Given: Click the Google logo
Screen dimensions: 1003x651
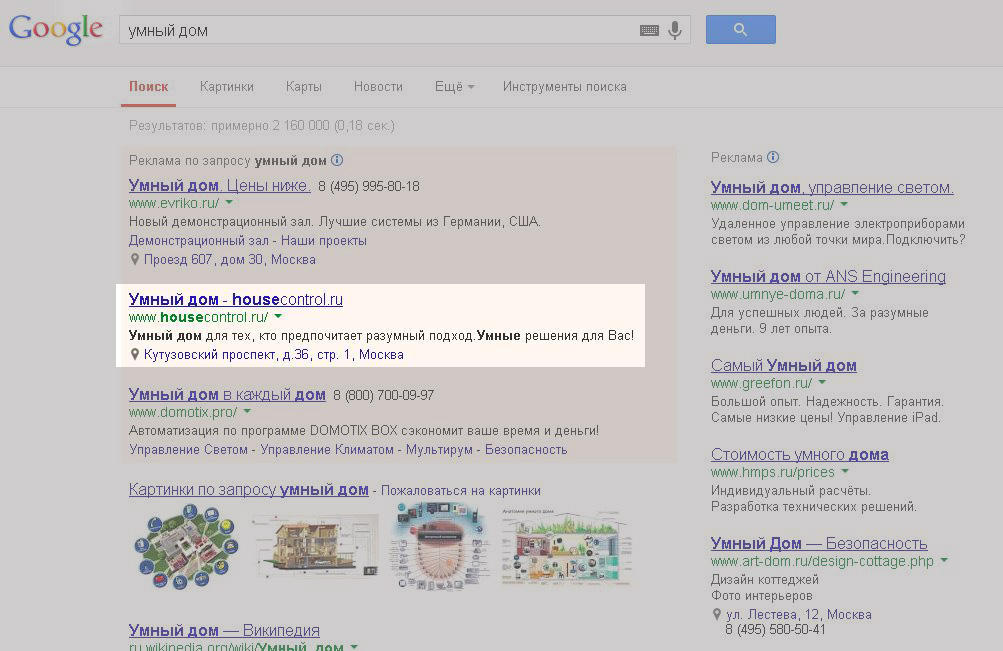Looking at the screenshot, I should coord(56,29).
